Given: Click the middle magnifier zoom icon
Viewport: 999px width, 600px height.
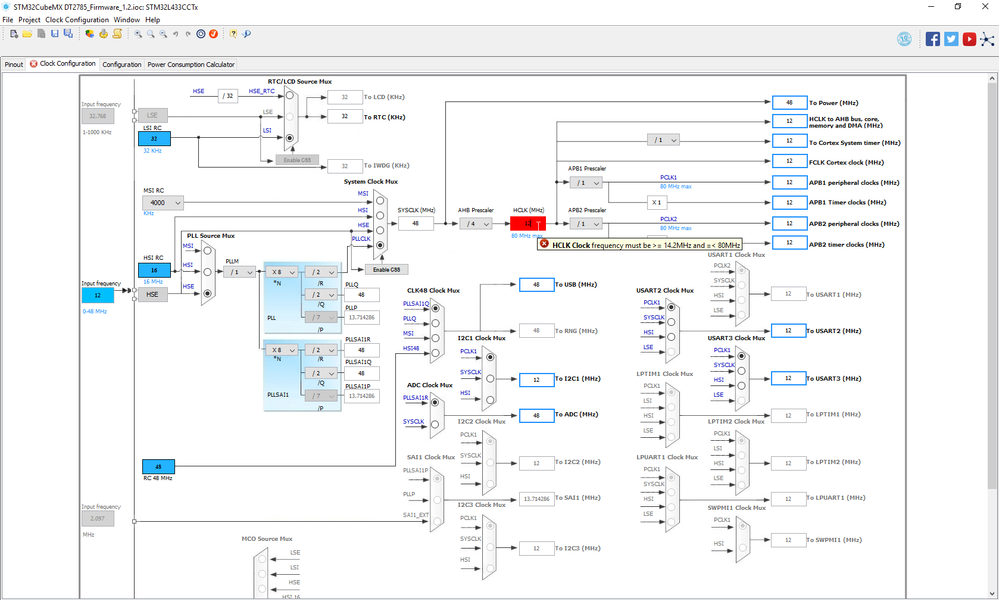Looking at the screenshot, I should click(150, 34).
